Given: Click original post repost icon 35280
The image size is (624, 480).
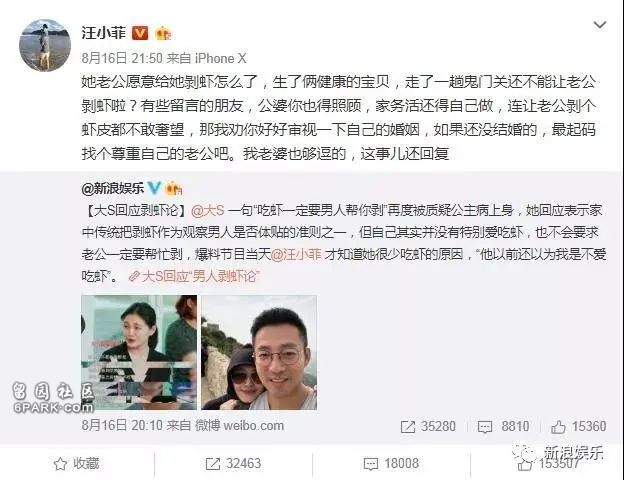Looking at the screenshot, I should 428,427.
